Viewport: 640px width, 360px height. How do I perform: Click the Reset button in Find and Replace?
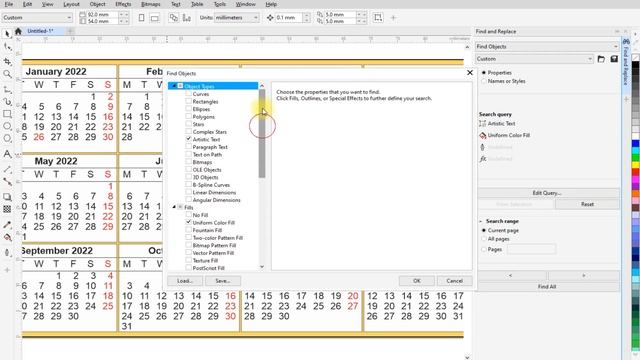tap(587, 204)
